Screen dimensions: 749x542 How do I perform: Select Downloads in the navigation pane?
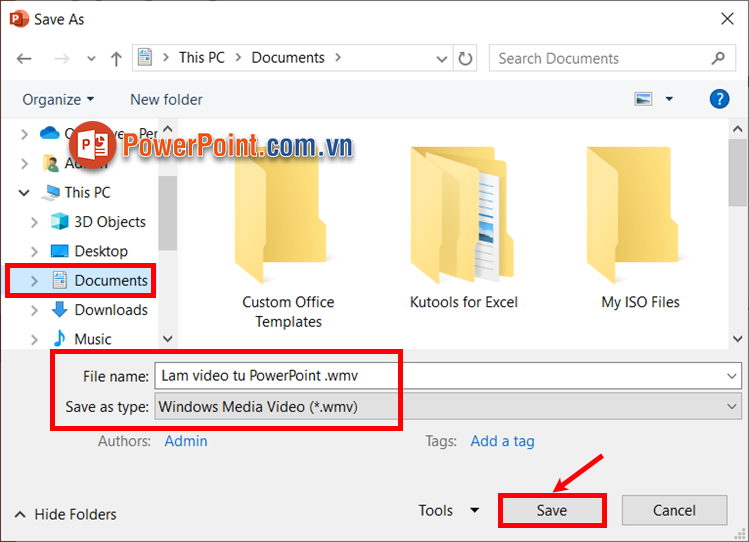[111, 310]
